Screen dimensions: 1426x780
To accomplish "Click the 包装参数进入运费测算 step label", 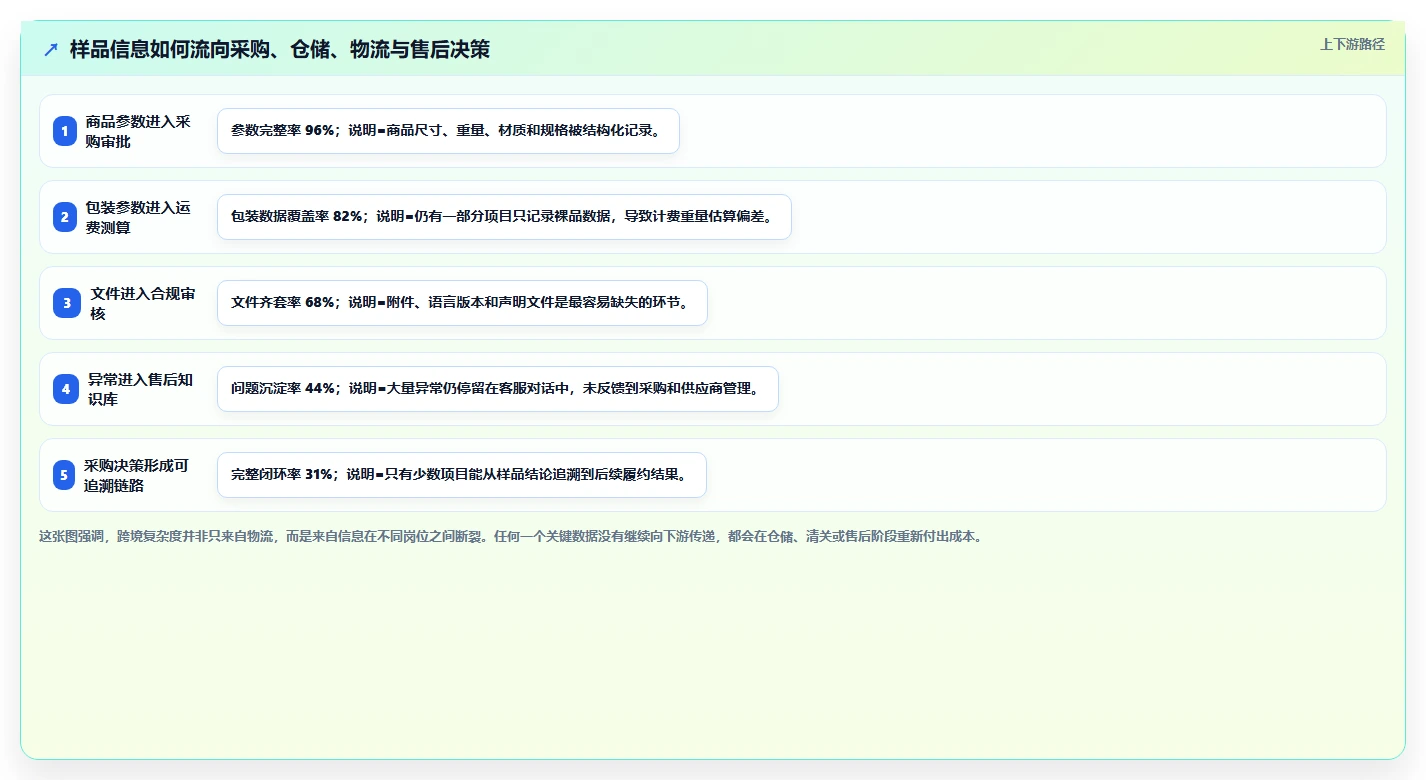I will 138,217.
